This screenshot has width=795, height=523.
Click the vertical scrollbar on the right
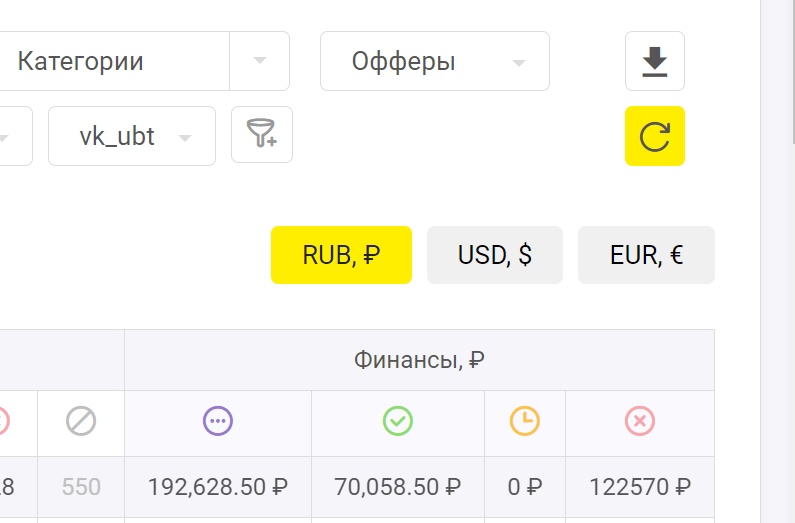pyautogui.click(x=778, y=260)
